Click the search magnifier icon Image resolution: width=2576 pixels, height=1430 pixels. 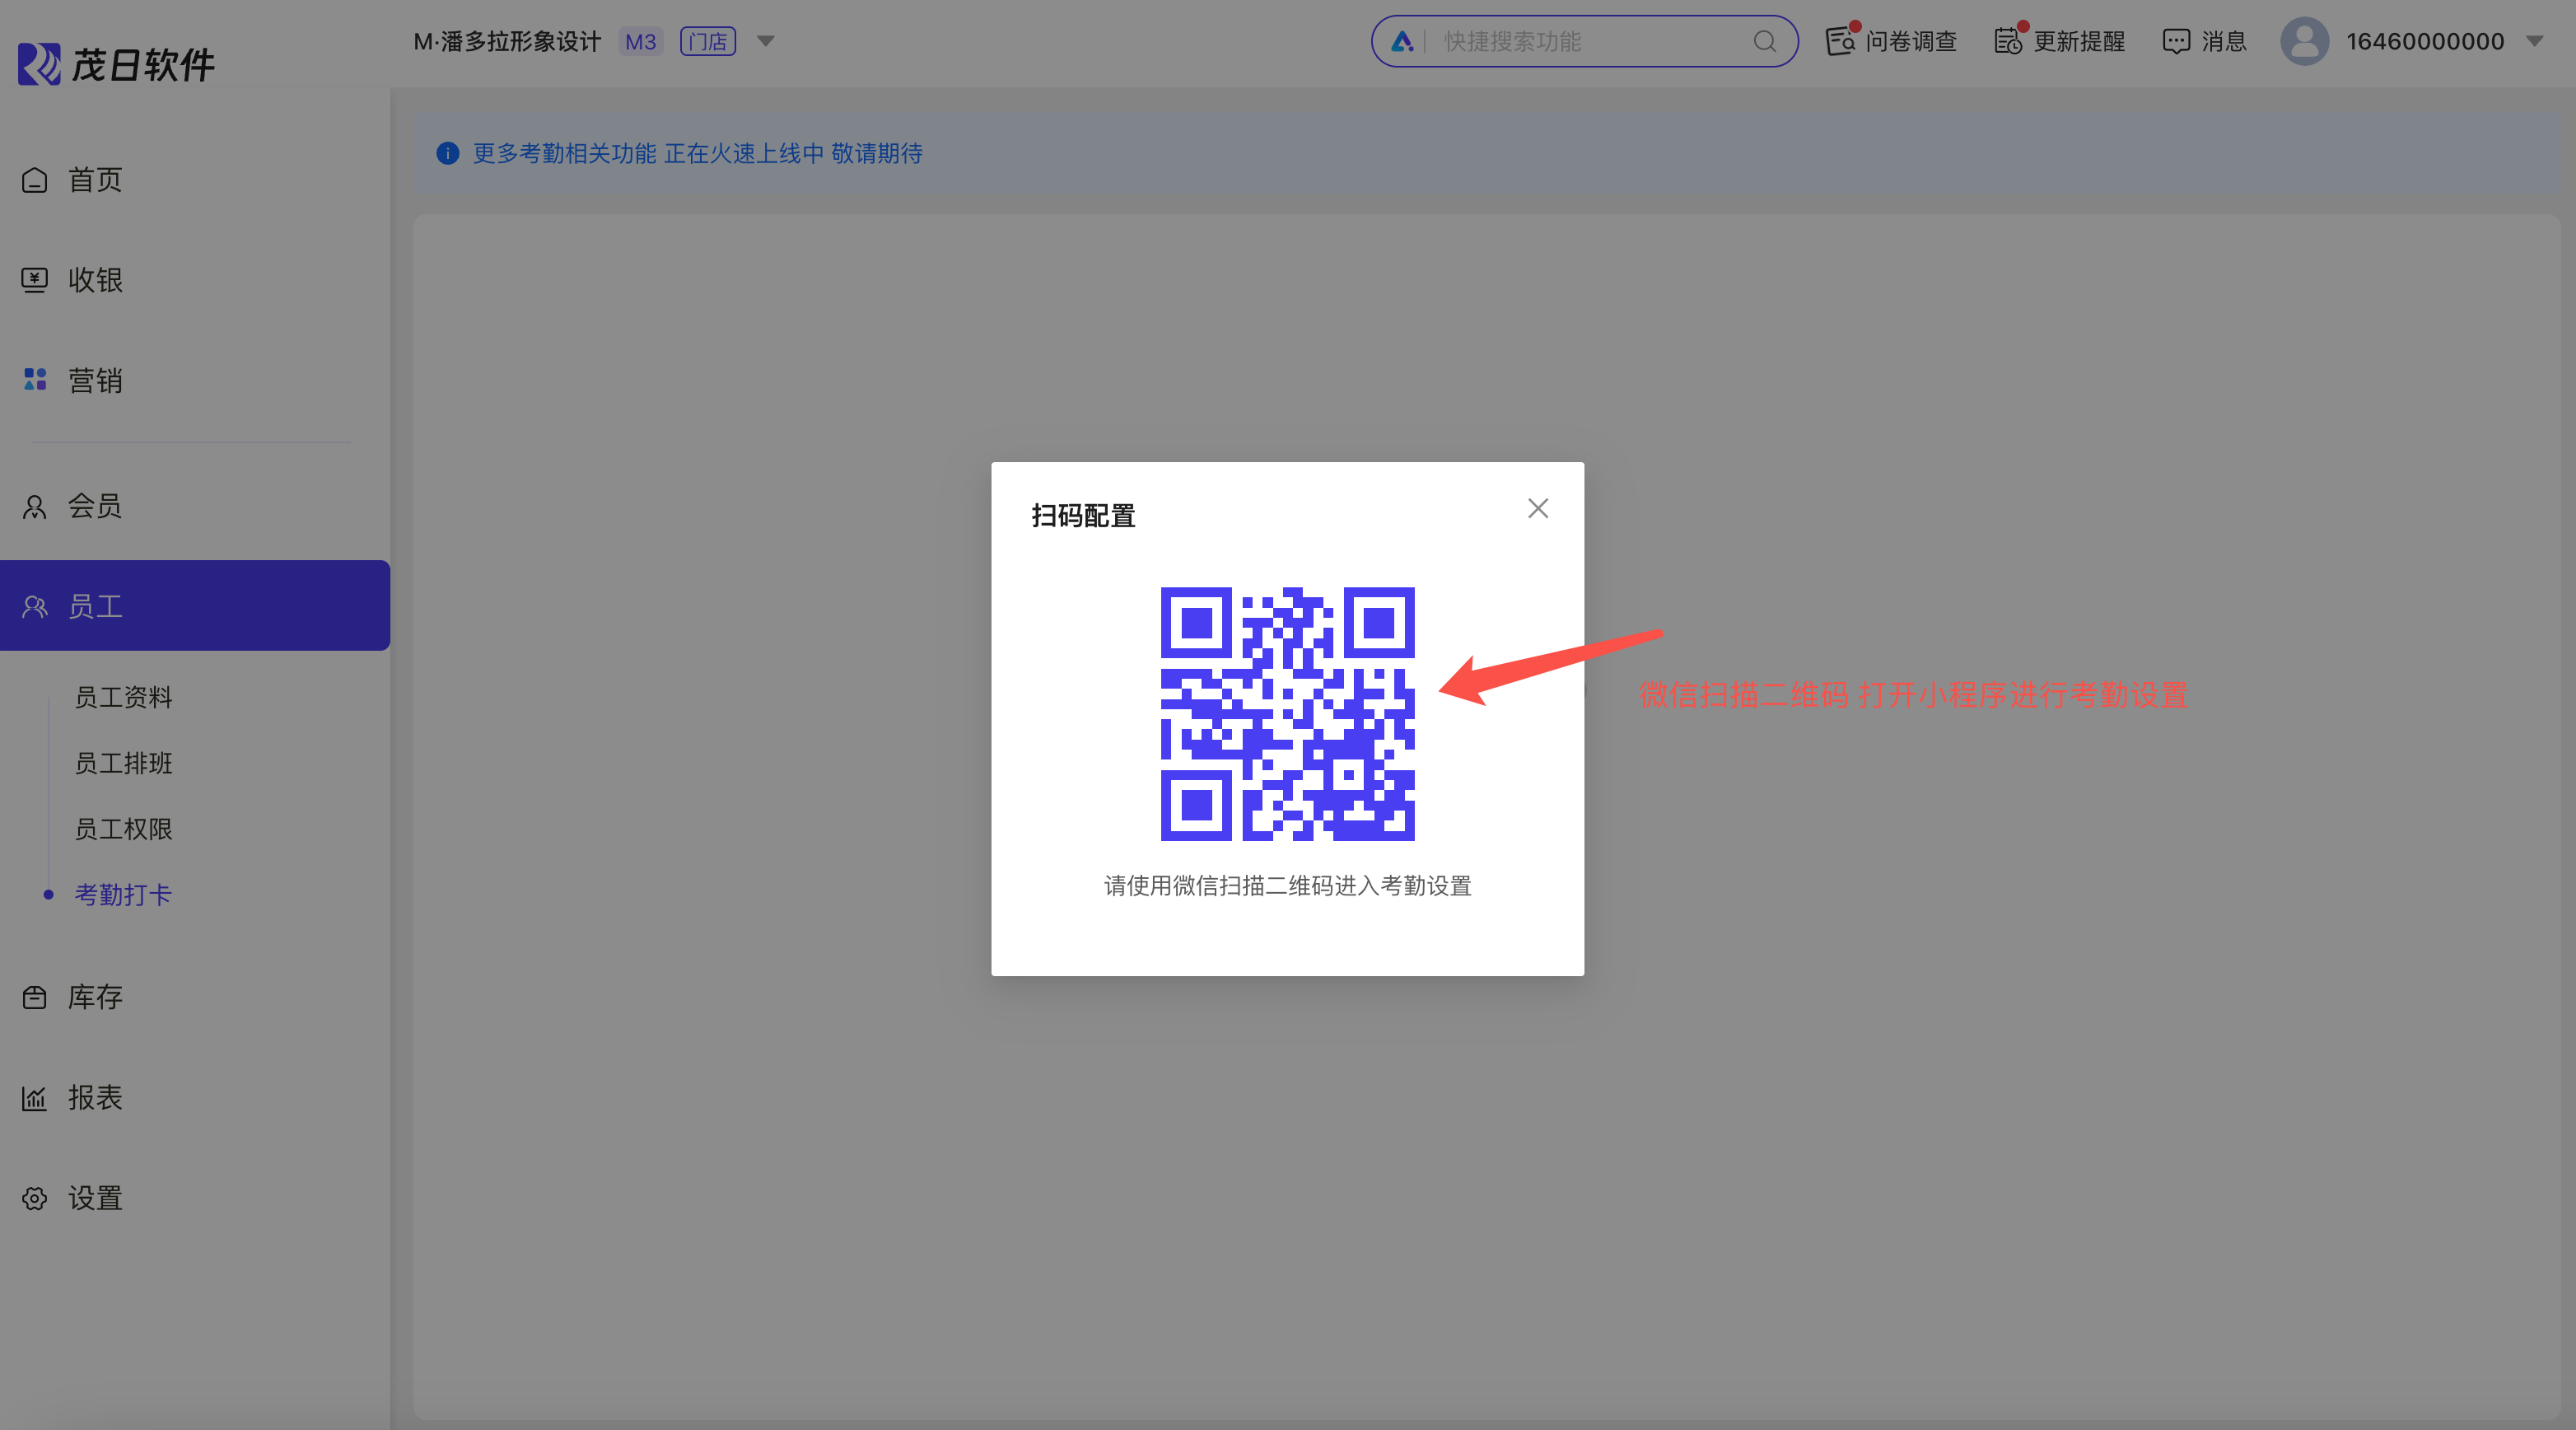pyautogui.click(x=1764, y=41)
